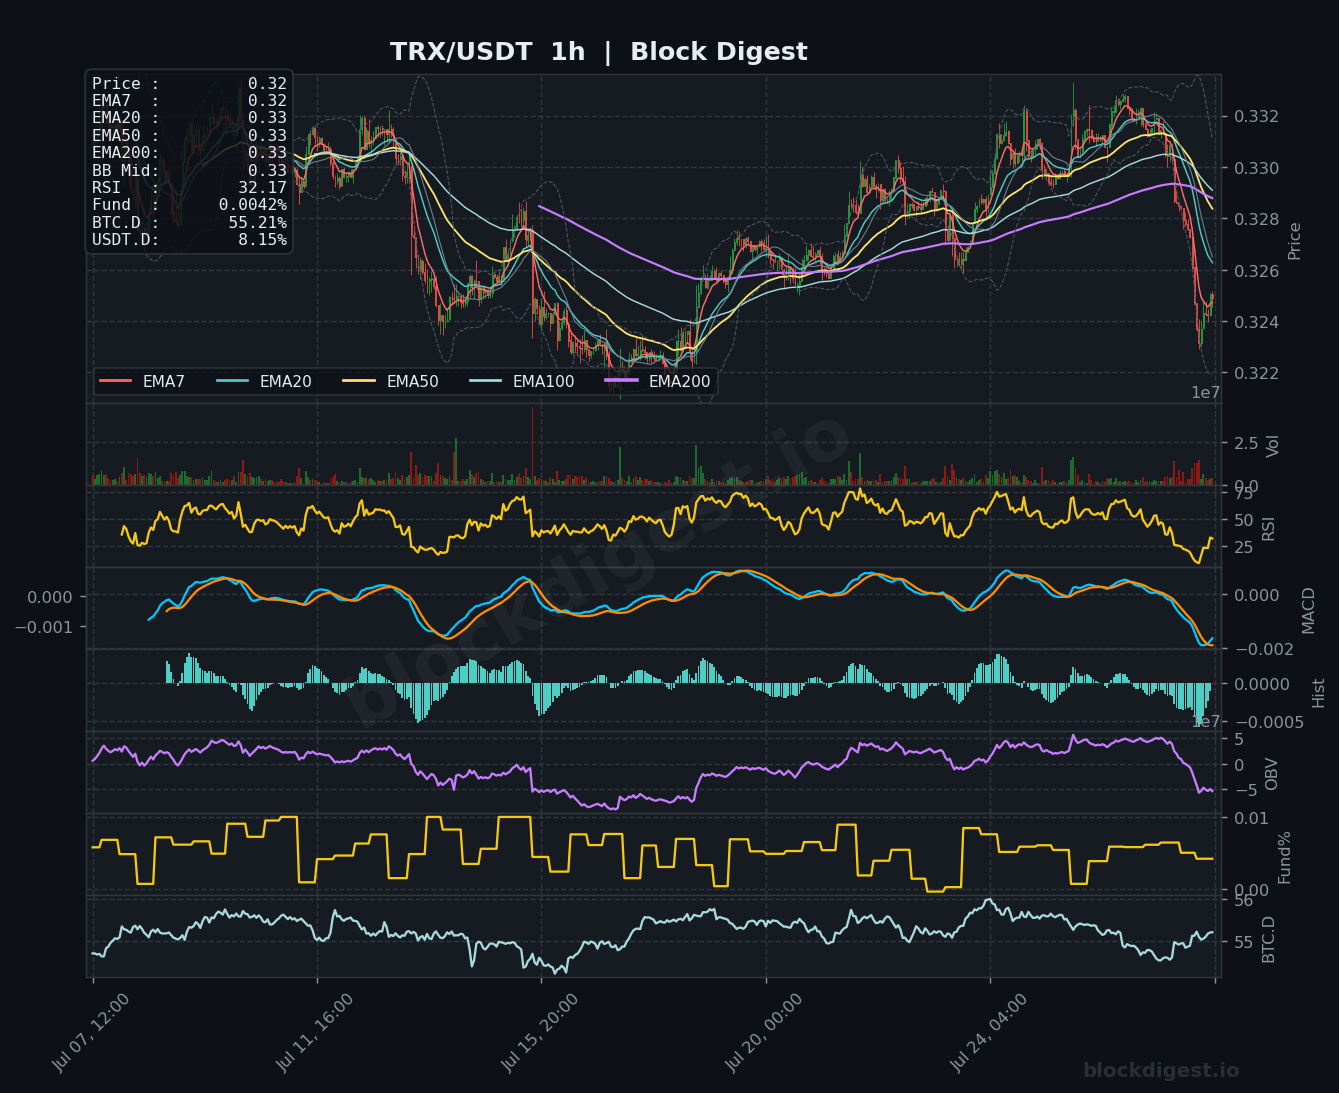Click the 0.328 price axis tick
The width and height of the screenshot is (1339, 1093).
(x=1256, y=220)
